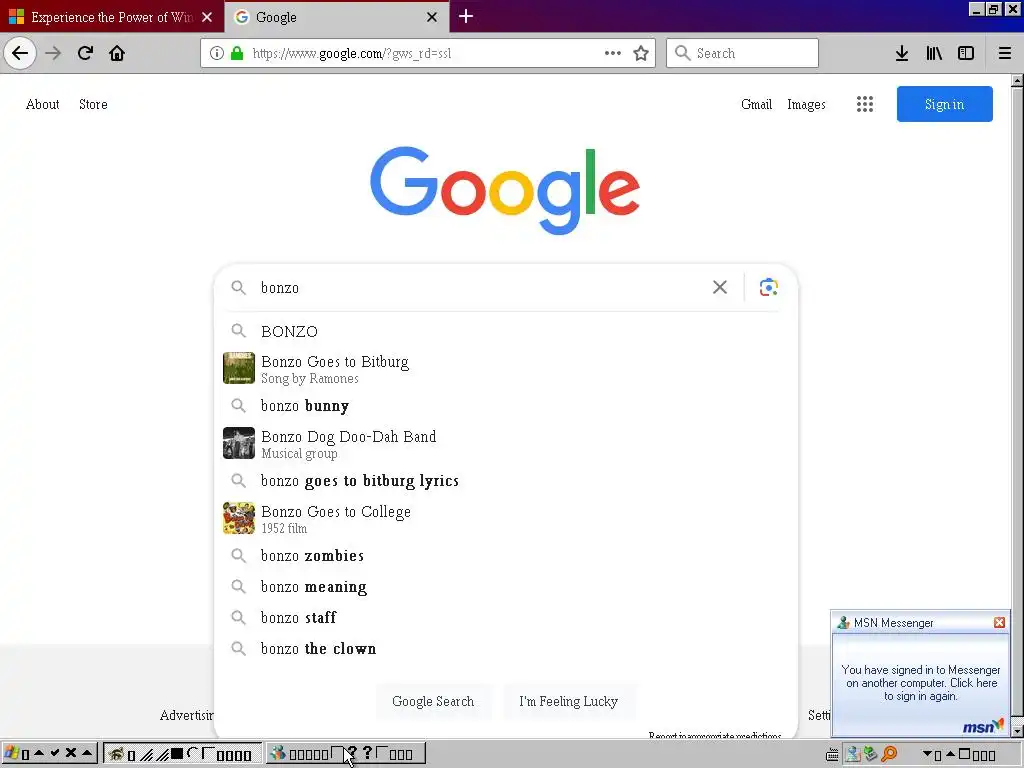Close the Google tab
Image resolution: width=1024 pixels, height=768 pixels.
432,17
